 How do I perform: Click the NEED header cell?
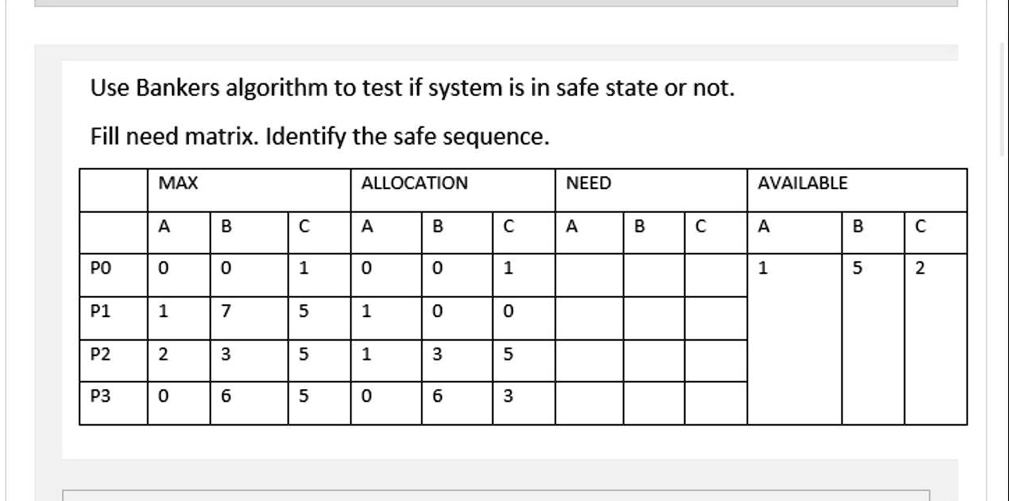pos(651,190)
